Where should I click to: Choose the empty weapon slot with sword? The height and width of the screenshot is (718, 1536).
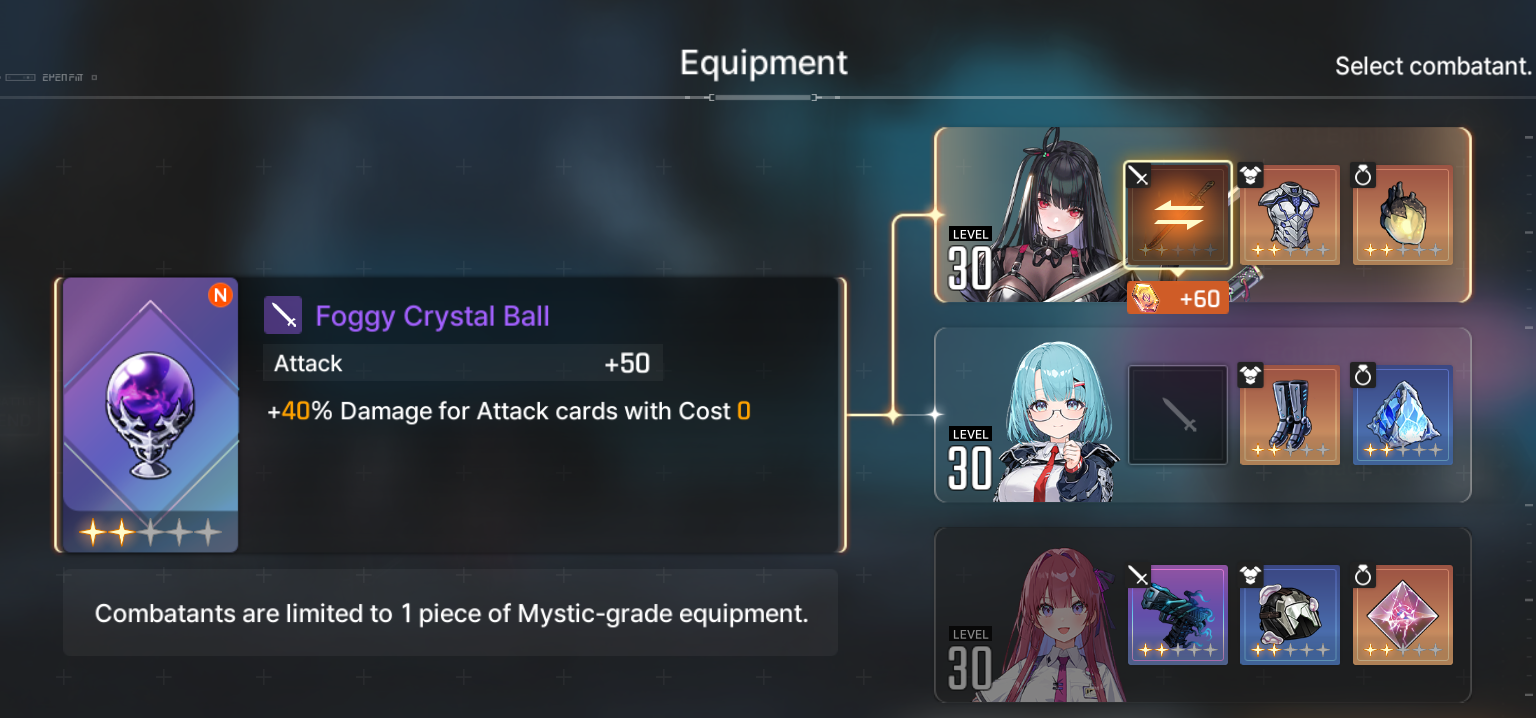pyautogui.click(x=1178, y=414)
